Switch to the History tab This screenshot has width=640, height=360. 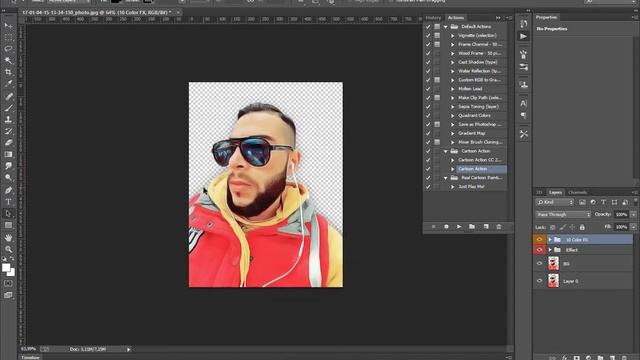point(433,18)
